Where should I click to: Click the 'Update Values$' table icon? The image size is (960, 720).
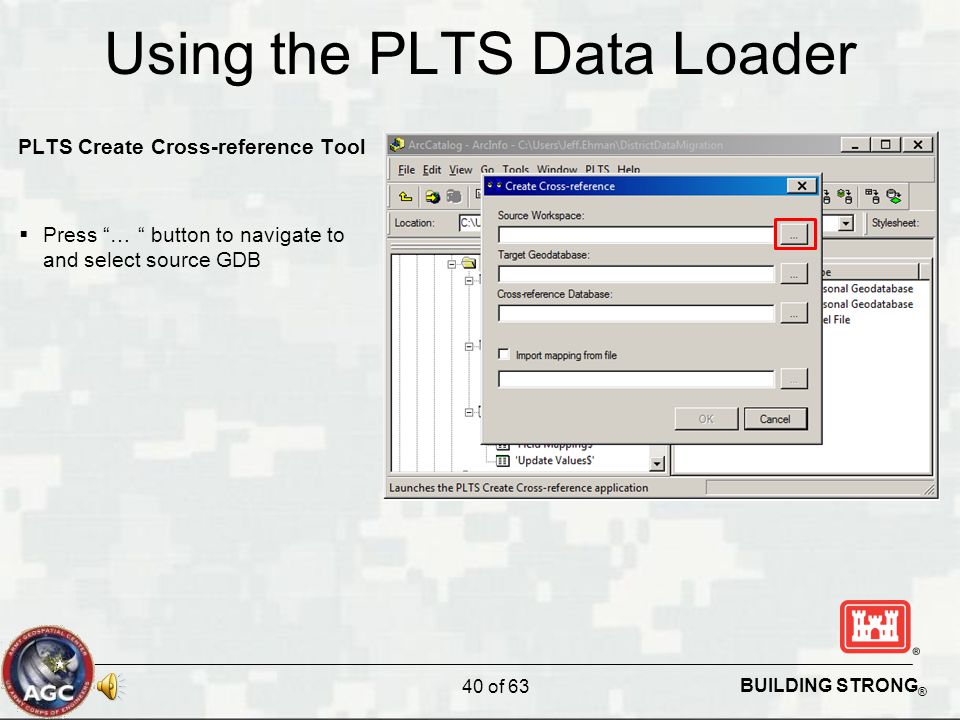(503, 461)
